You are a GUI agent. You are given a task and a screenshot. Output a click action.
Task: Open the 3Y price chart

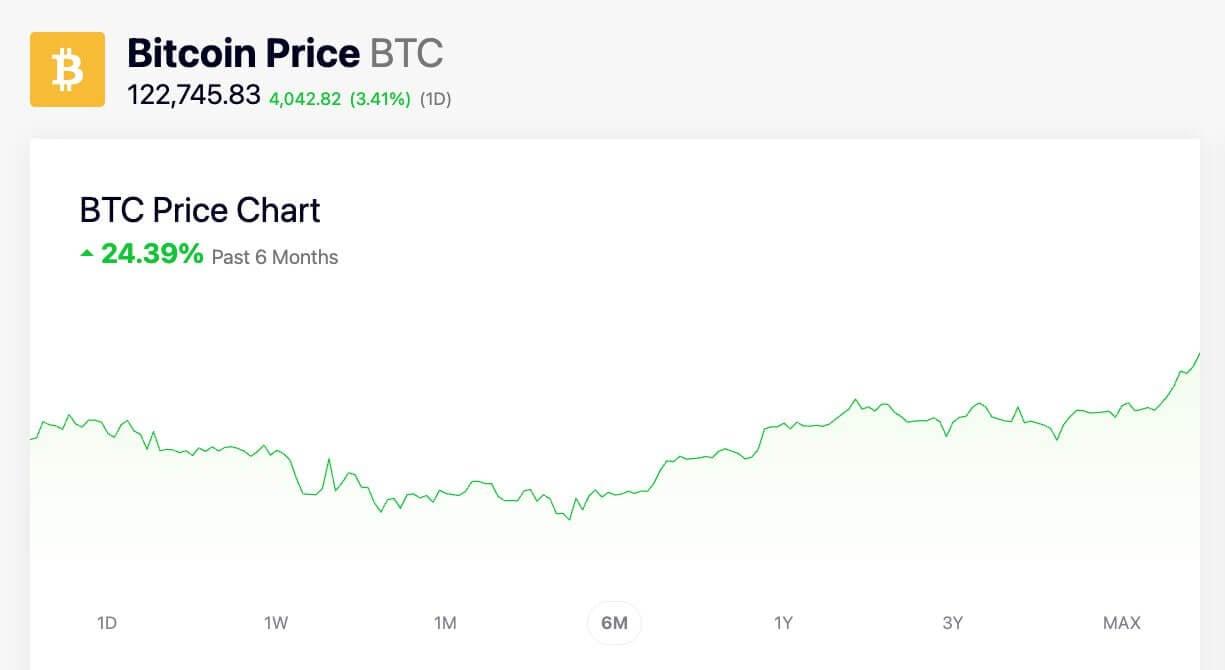click(x=953, y=622)
